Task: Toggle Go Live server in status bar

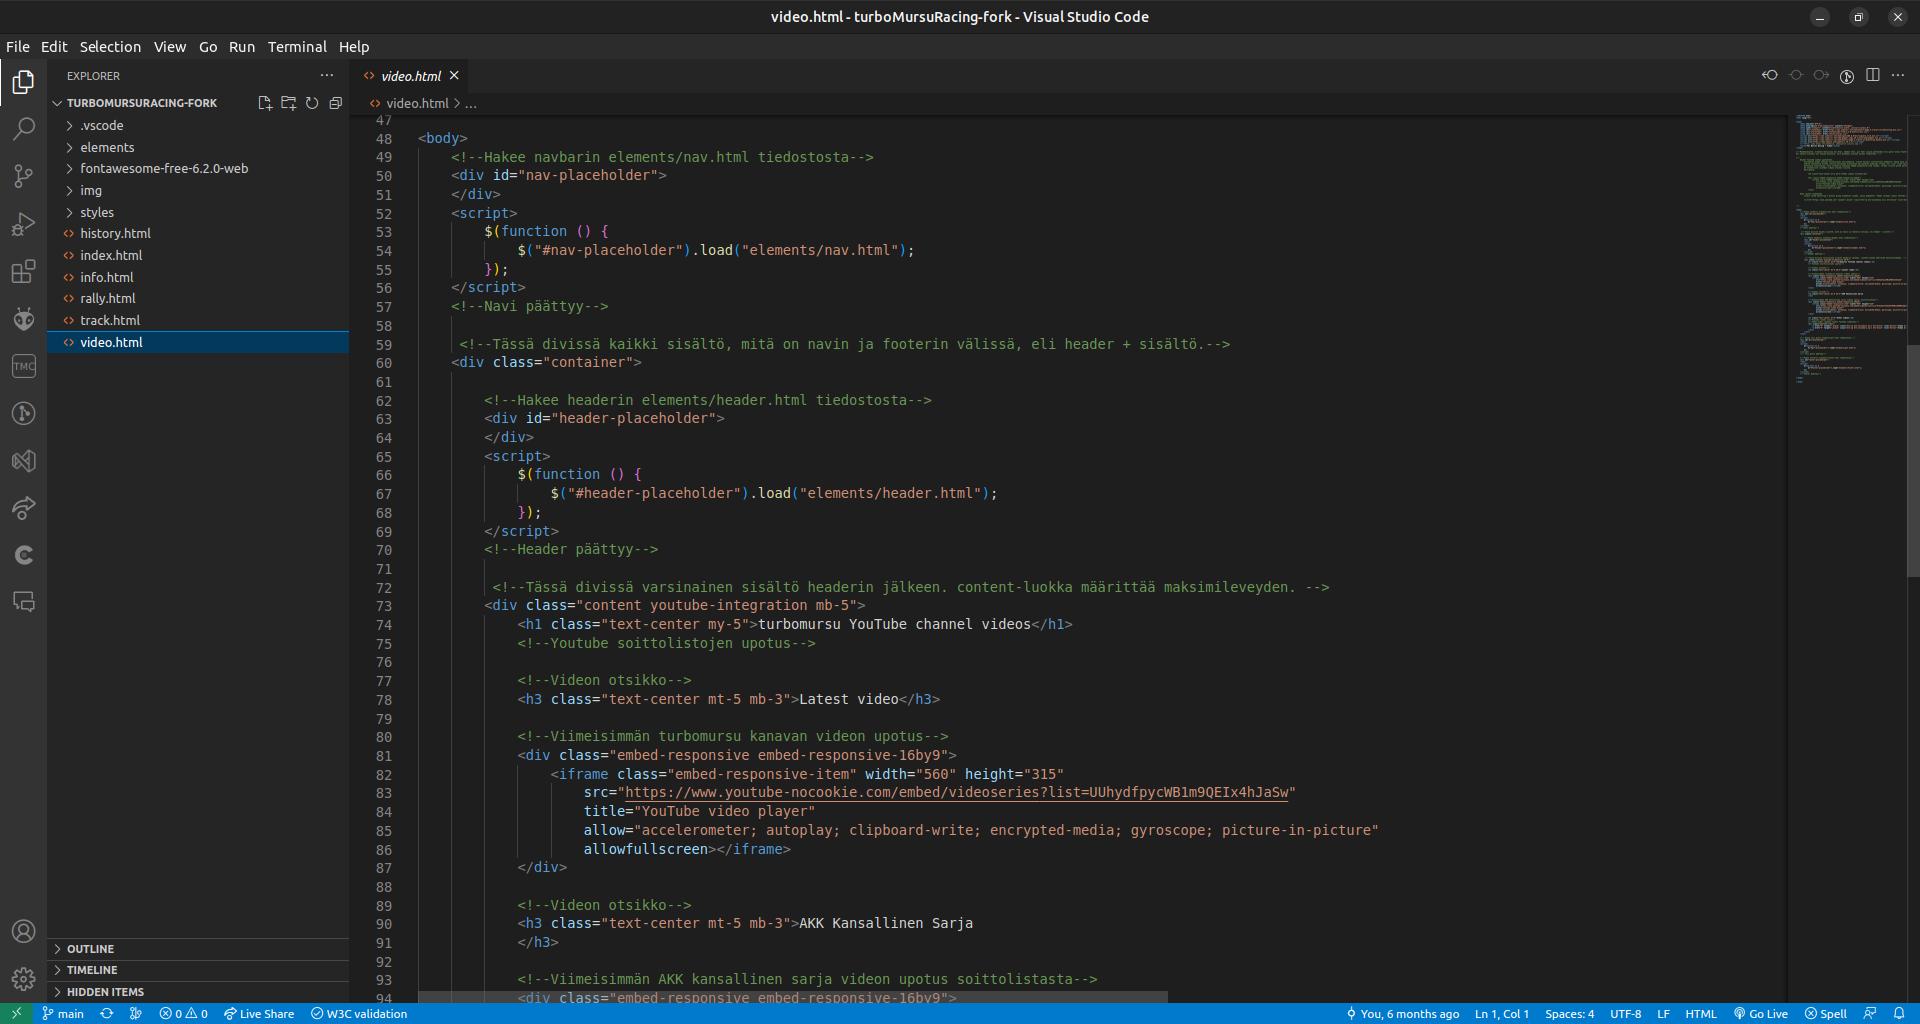Action: (x=1761, y=1013)
